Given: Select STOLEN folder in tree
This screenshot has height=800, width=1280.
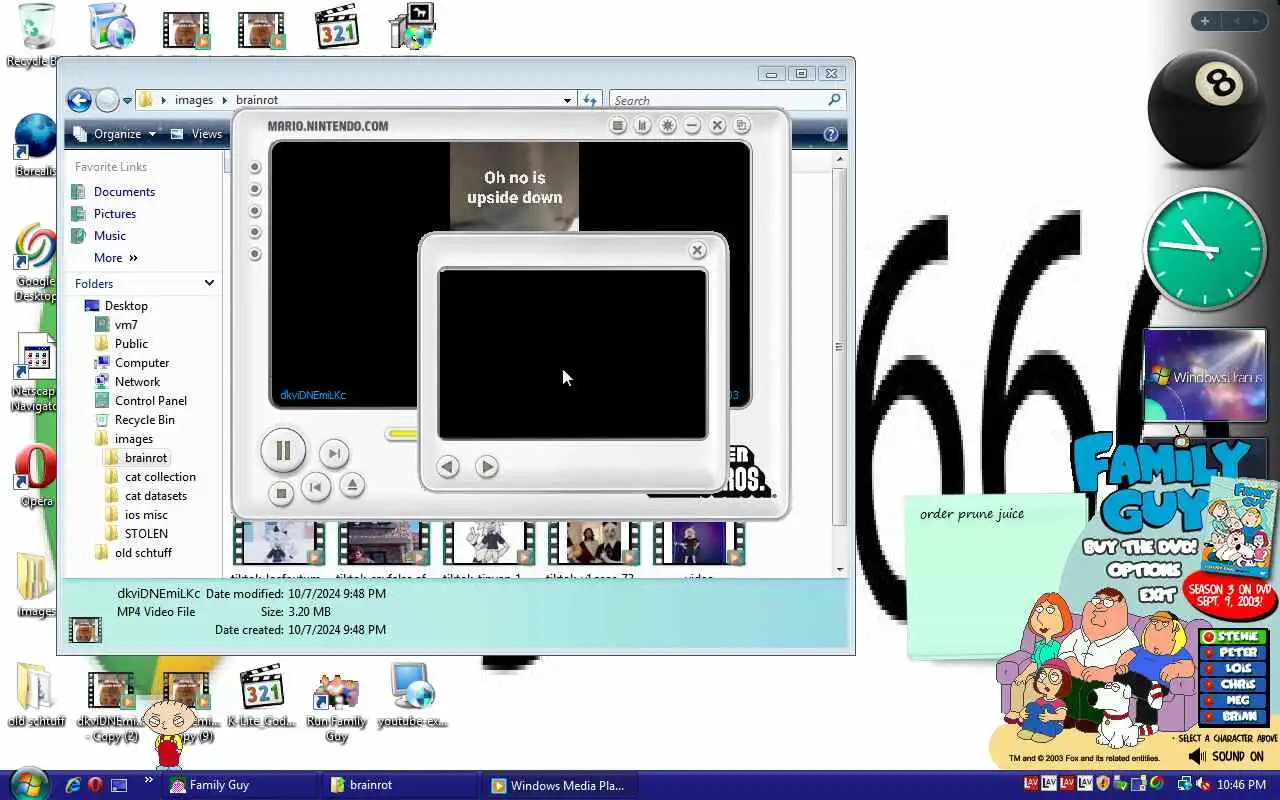Looking at the screenshot, I should pos(146,534).
